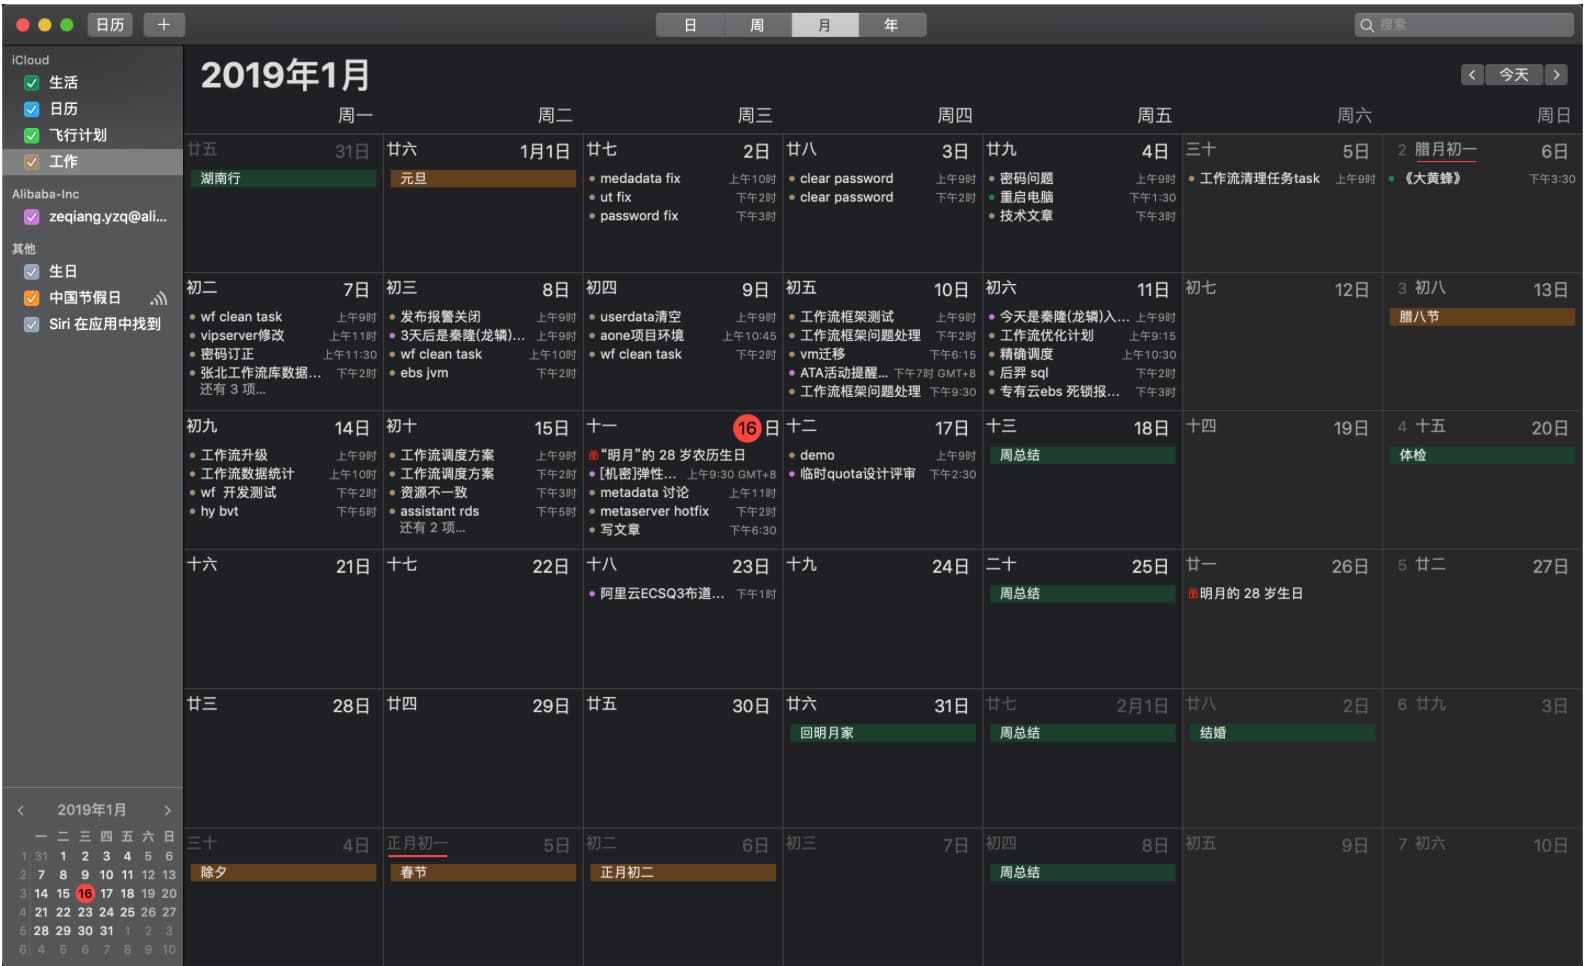The width and height of the screenshot is (1592, 966).
Task: Click the birthday icon on 明月的 28 岁生日
Action: [x=1192, y=594]
